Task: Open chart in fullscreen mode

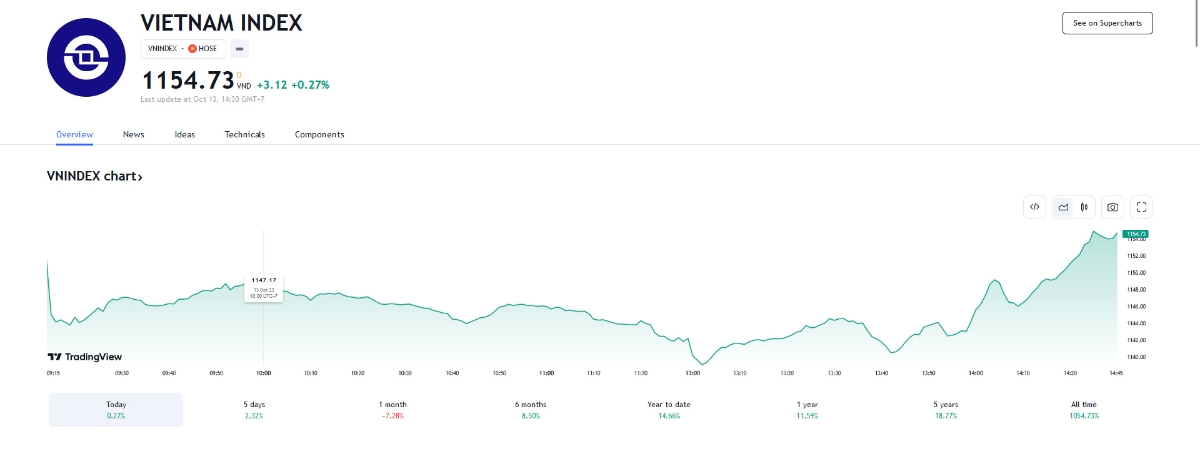Action: tap(1142, 207)
